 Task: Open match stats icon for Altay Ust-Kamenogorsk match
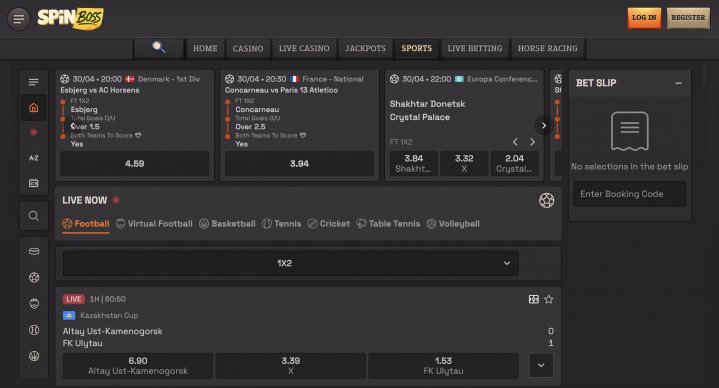click(x=533, y=299)
